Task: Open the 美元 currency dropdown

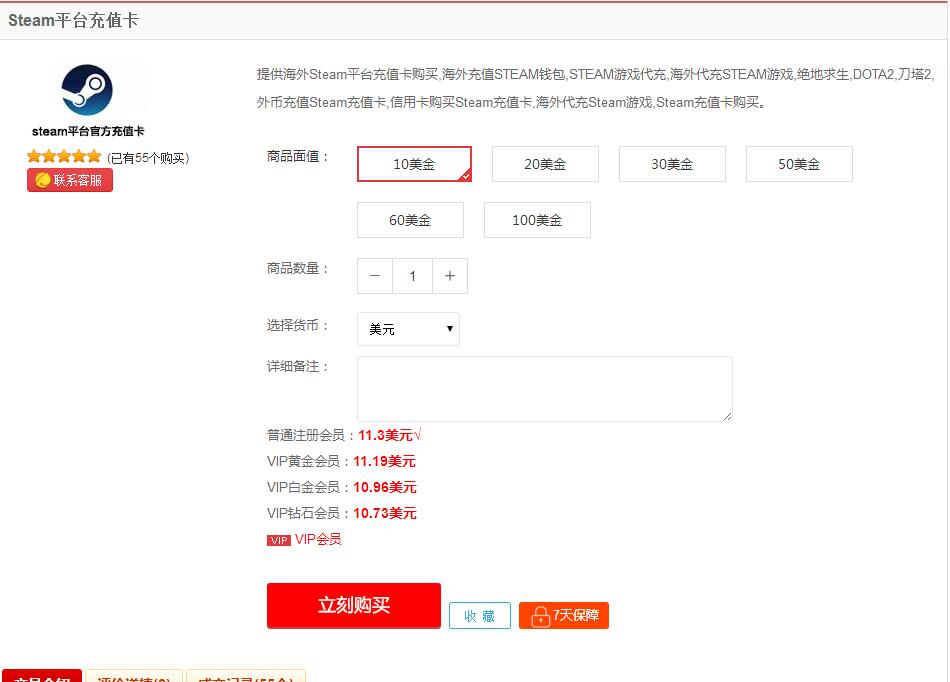Action: coord(408,329)
